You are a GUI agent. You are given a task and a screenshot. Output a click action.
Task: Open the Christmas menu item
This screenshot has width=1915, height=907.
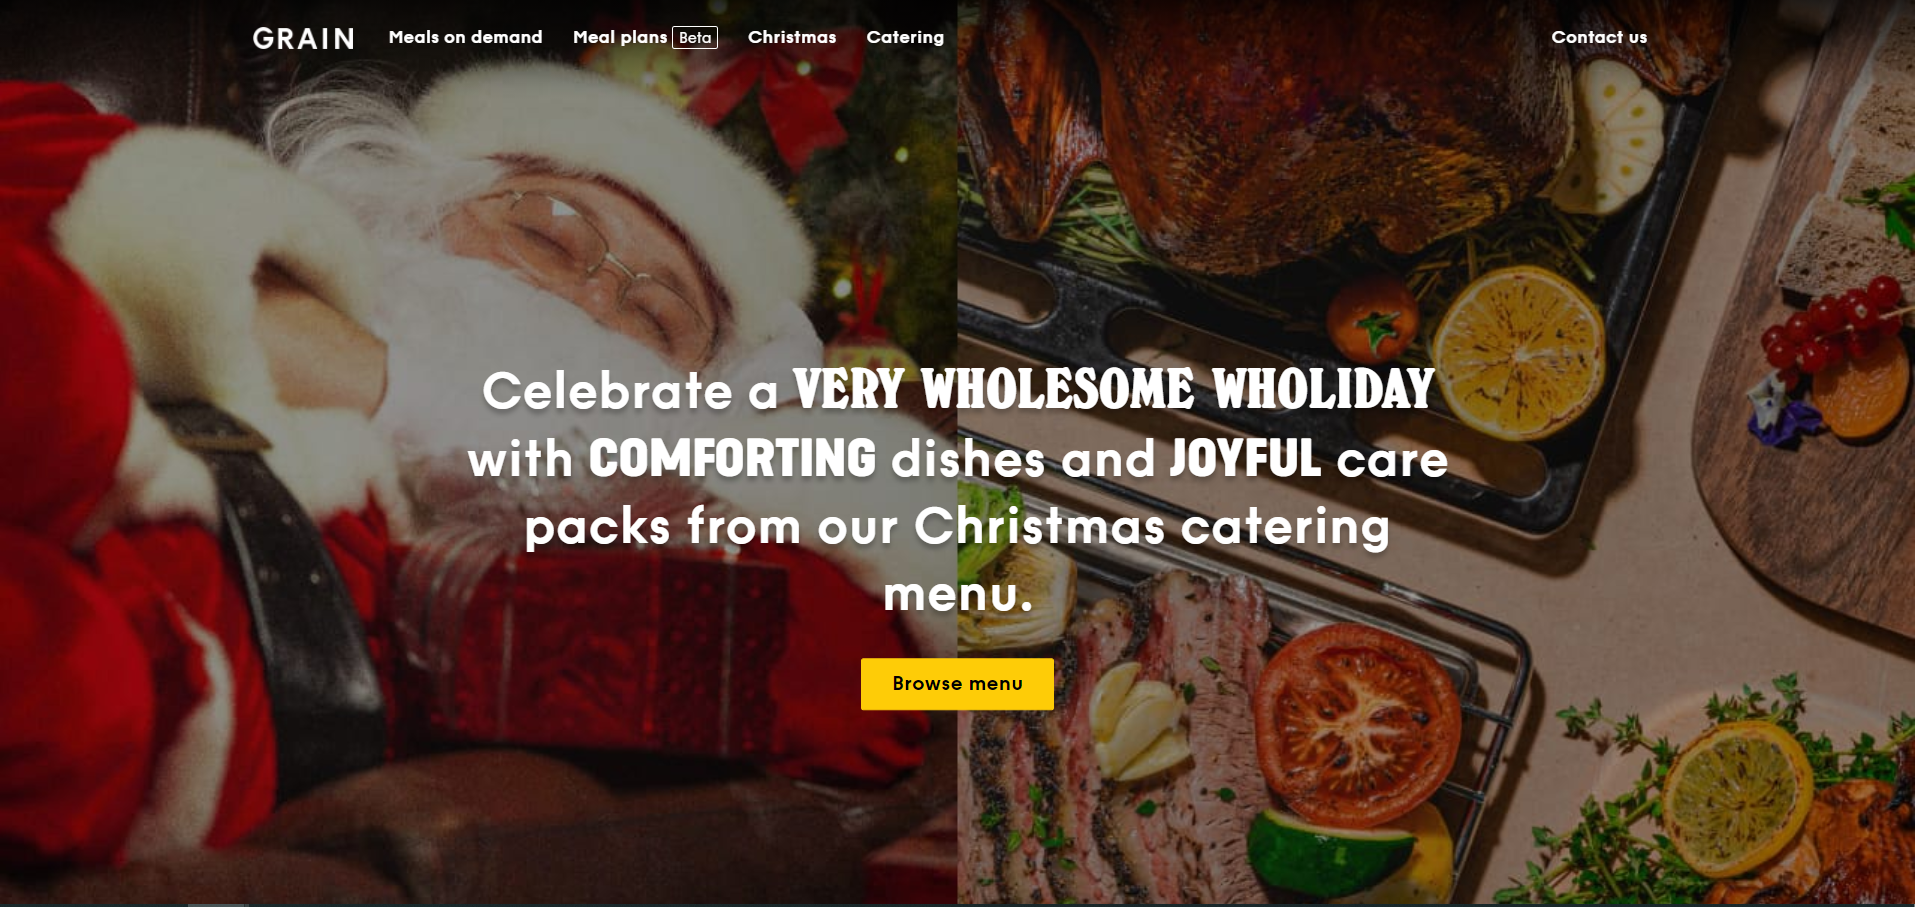point(792,37)
